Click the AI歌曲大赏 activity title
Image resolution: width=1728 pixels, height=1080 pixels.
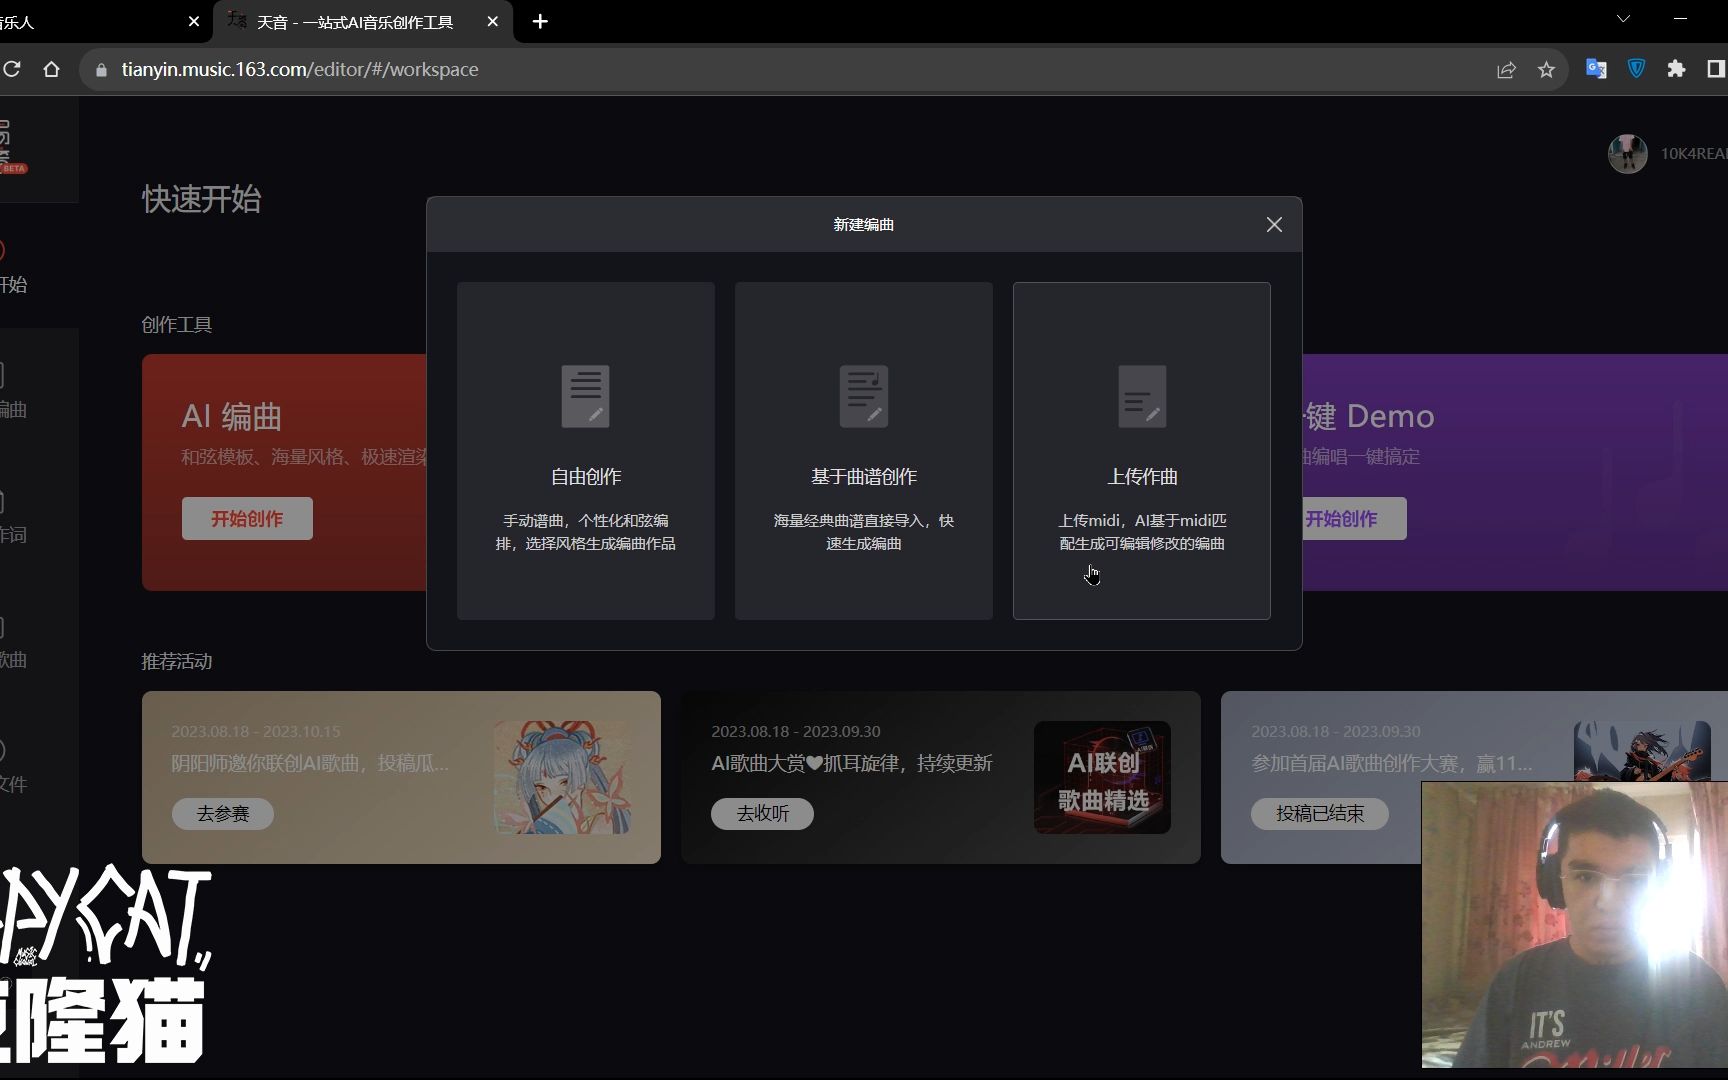coord(851,763)
